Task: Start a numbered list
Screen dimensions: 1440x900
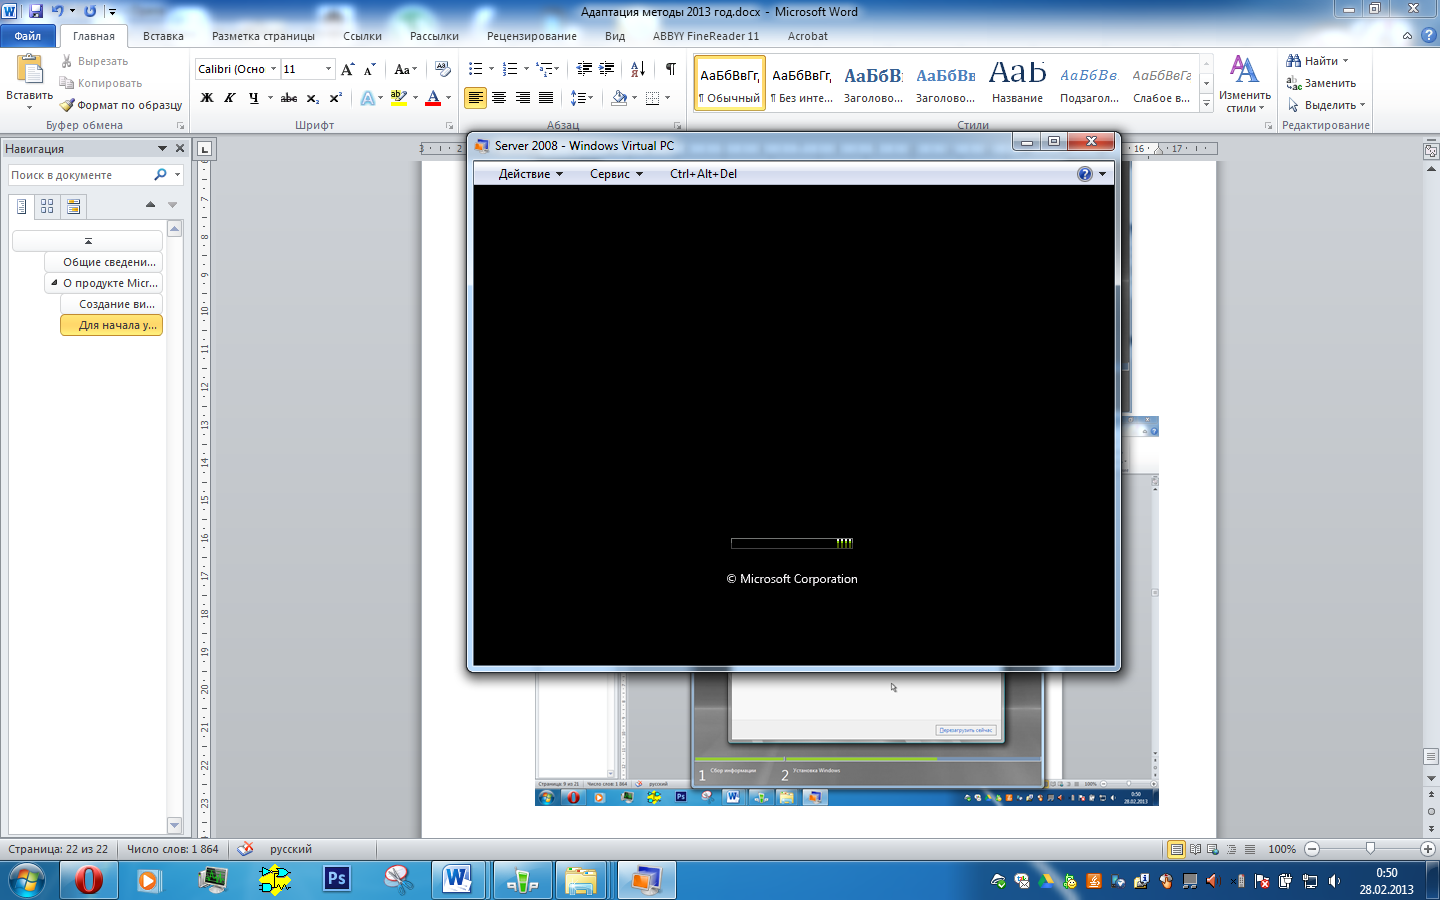Action: (x=510, y=69)
